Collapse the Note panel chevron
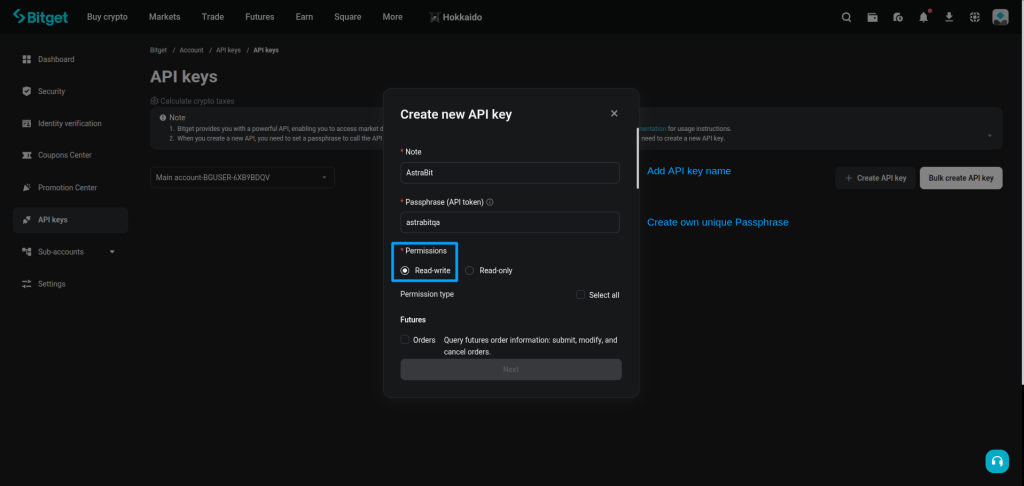This screenshot has width=1024, height=486. (x=989, y=135)
